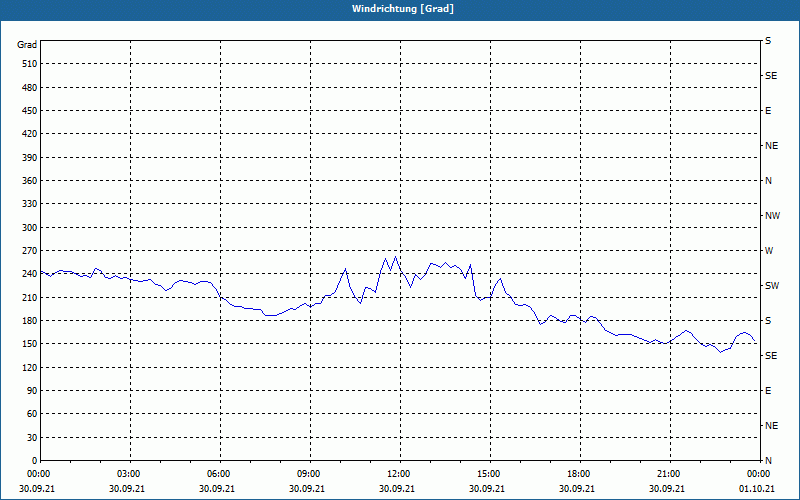Screen dimensions: 800x500
Task: Select the 21:00 time label
Action: pos(668,474)
